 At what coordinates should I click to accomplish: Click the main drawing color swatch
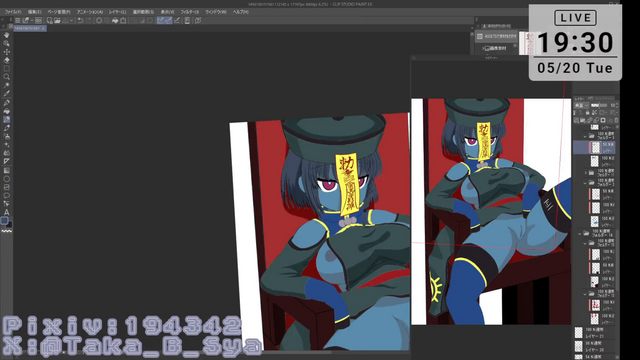pos(4,221)
